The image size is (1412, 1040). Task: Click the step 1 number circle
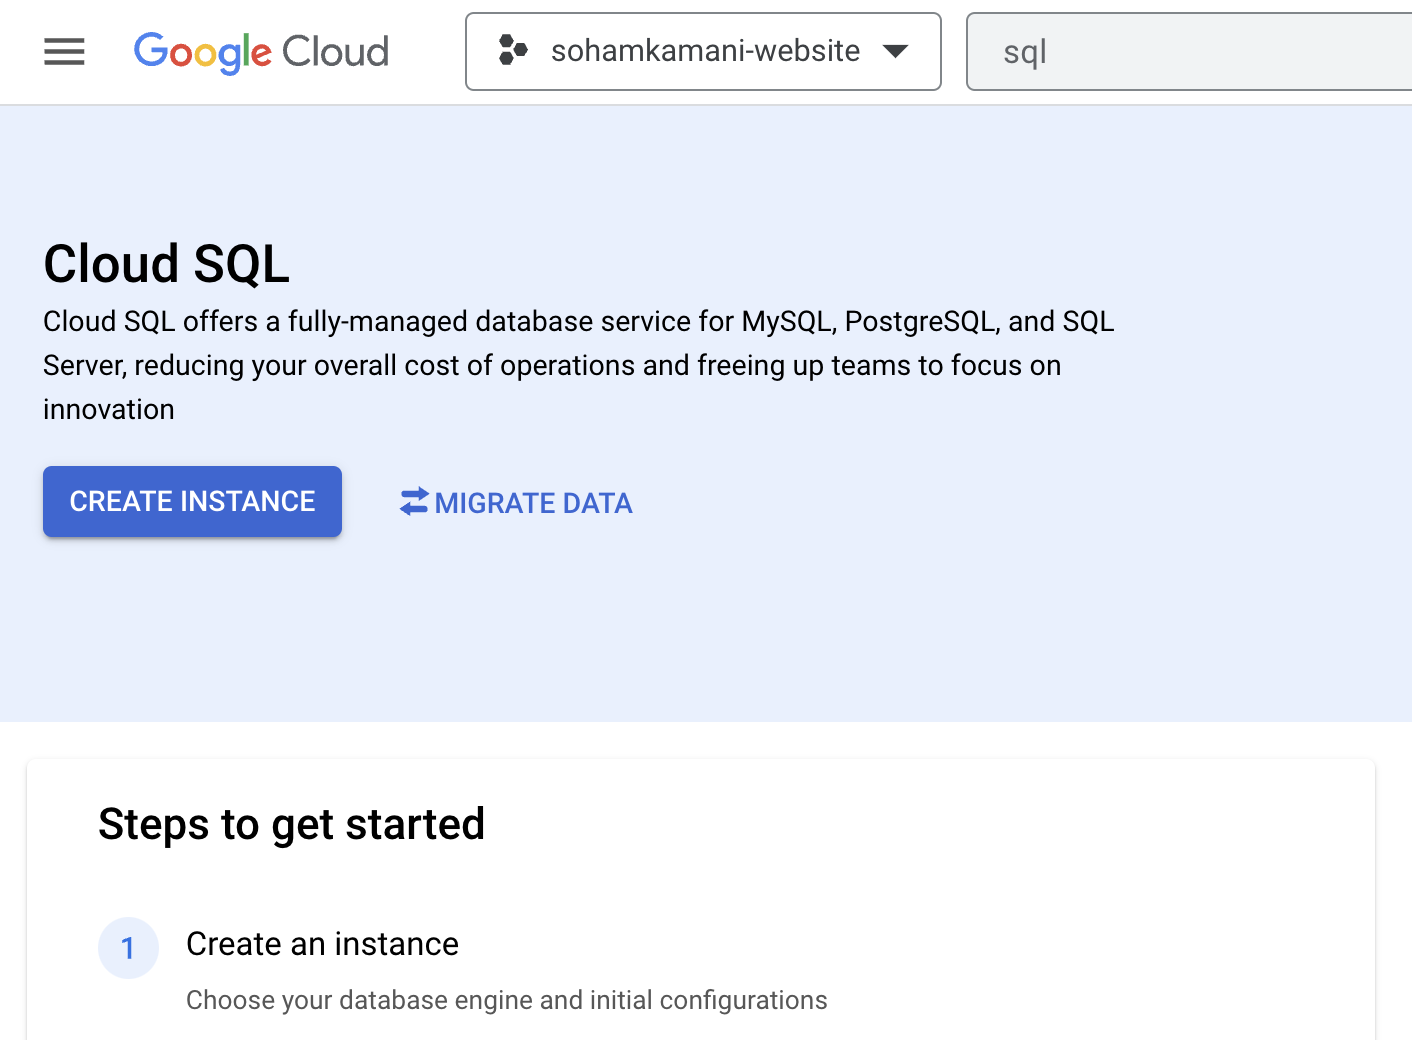[x=128, y=948]
